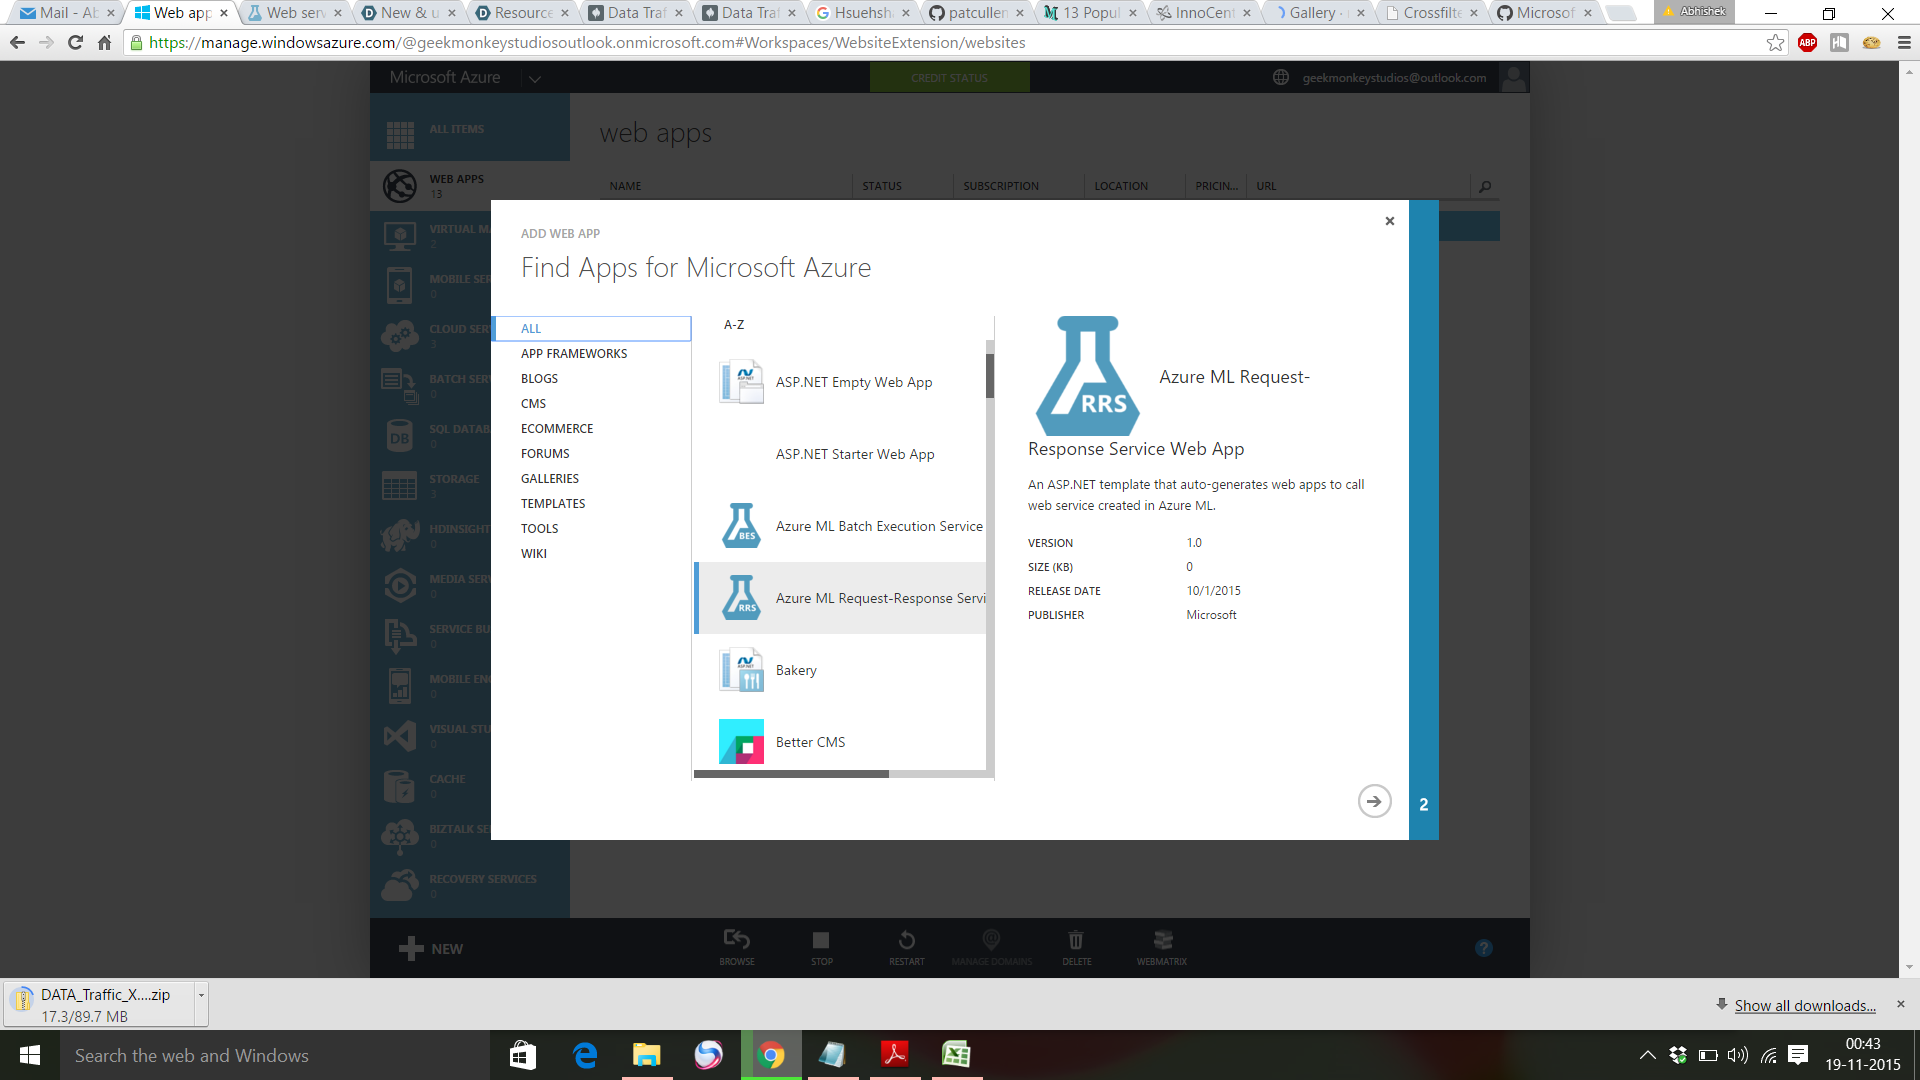Click the horizontal scrollbar under the app list
Viewport: 1920px width, 1080px height.
click(791, 774)
